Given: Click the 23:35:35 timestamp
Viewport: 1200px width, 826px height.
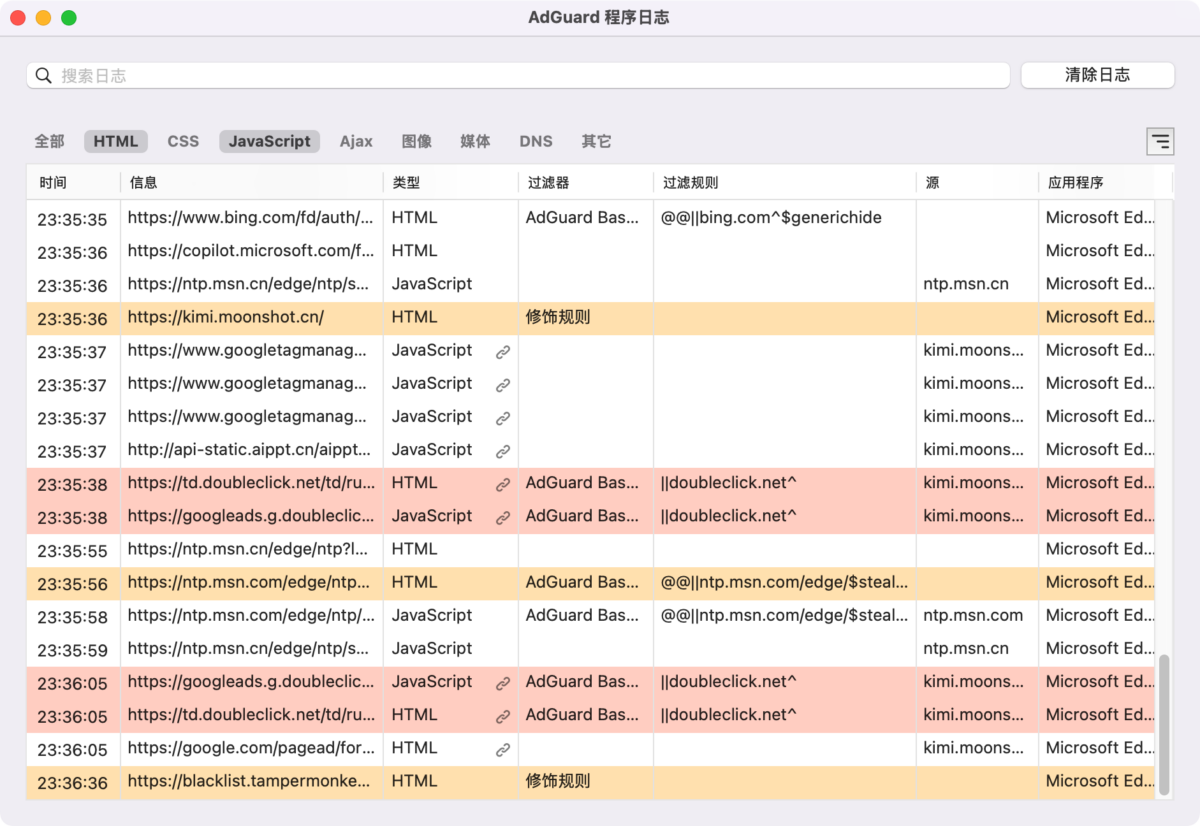Looking at the screenshot, I should tap(72, 219).
